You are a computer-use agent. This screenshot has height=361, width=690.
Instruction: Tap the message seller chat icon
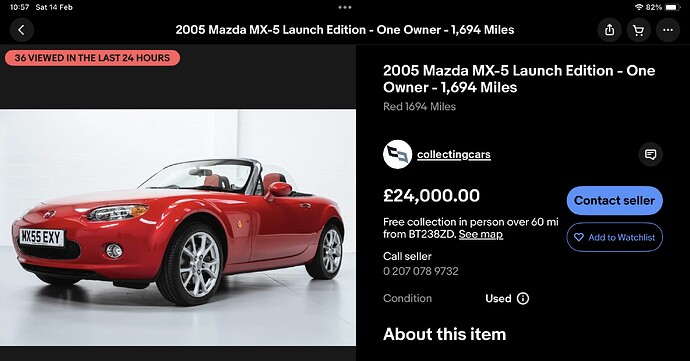click(x=650, y=155)
